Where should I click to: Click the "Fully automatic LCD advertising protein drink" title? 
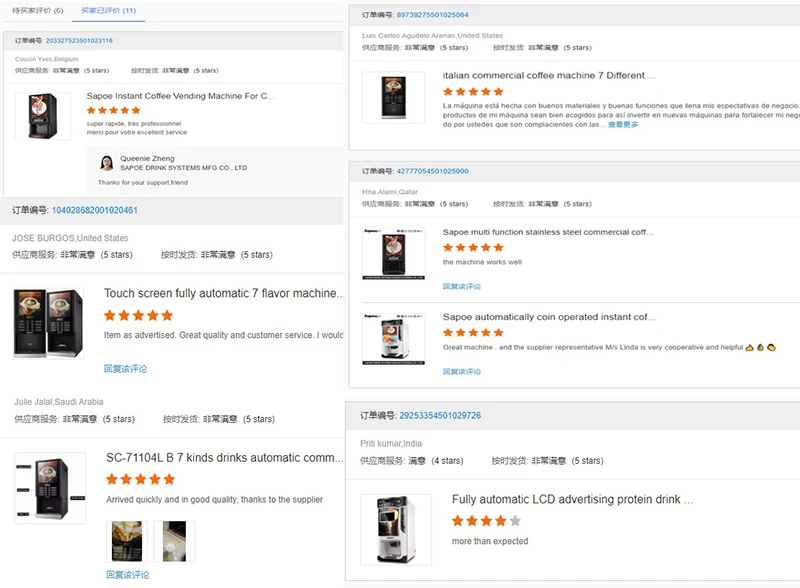click(572, 499)
